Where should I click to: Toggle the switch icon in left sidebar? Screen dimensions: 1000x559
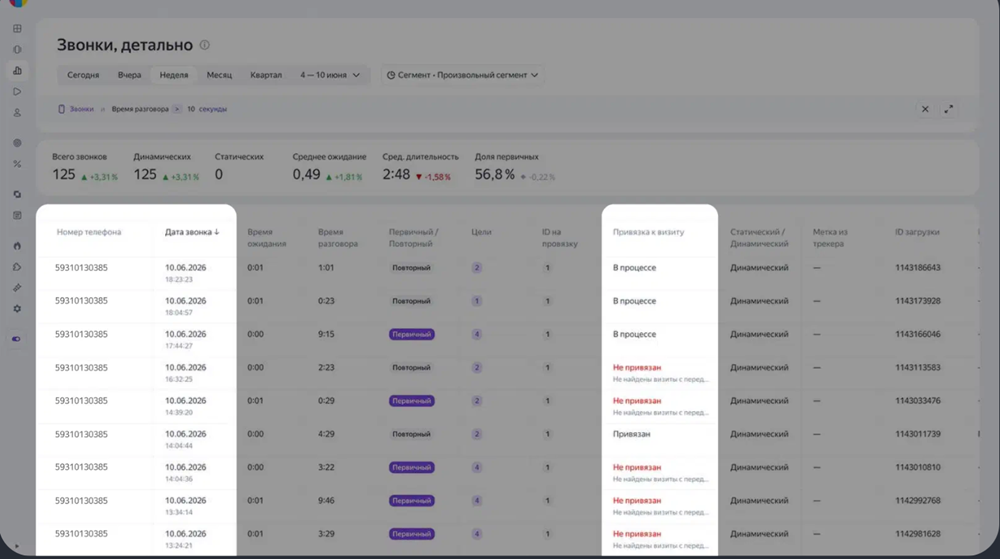click(x=17, y=339)
